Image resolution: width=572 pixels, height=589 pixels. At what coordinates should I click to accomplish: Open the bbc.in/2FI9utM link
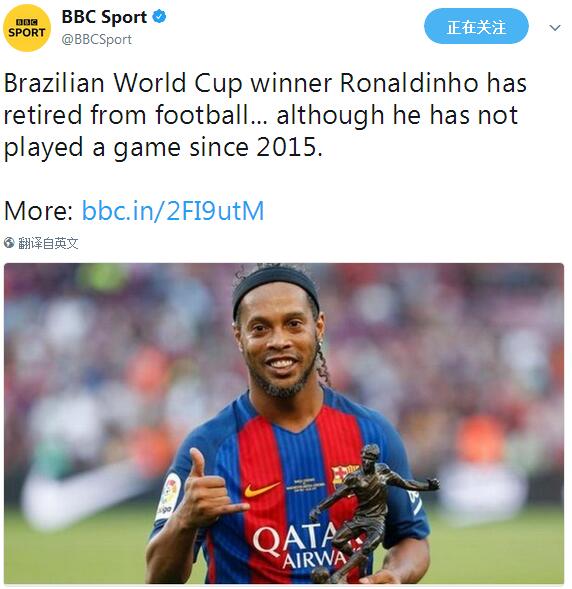(x=173, y=211)
